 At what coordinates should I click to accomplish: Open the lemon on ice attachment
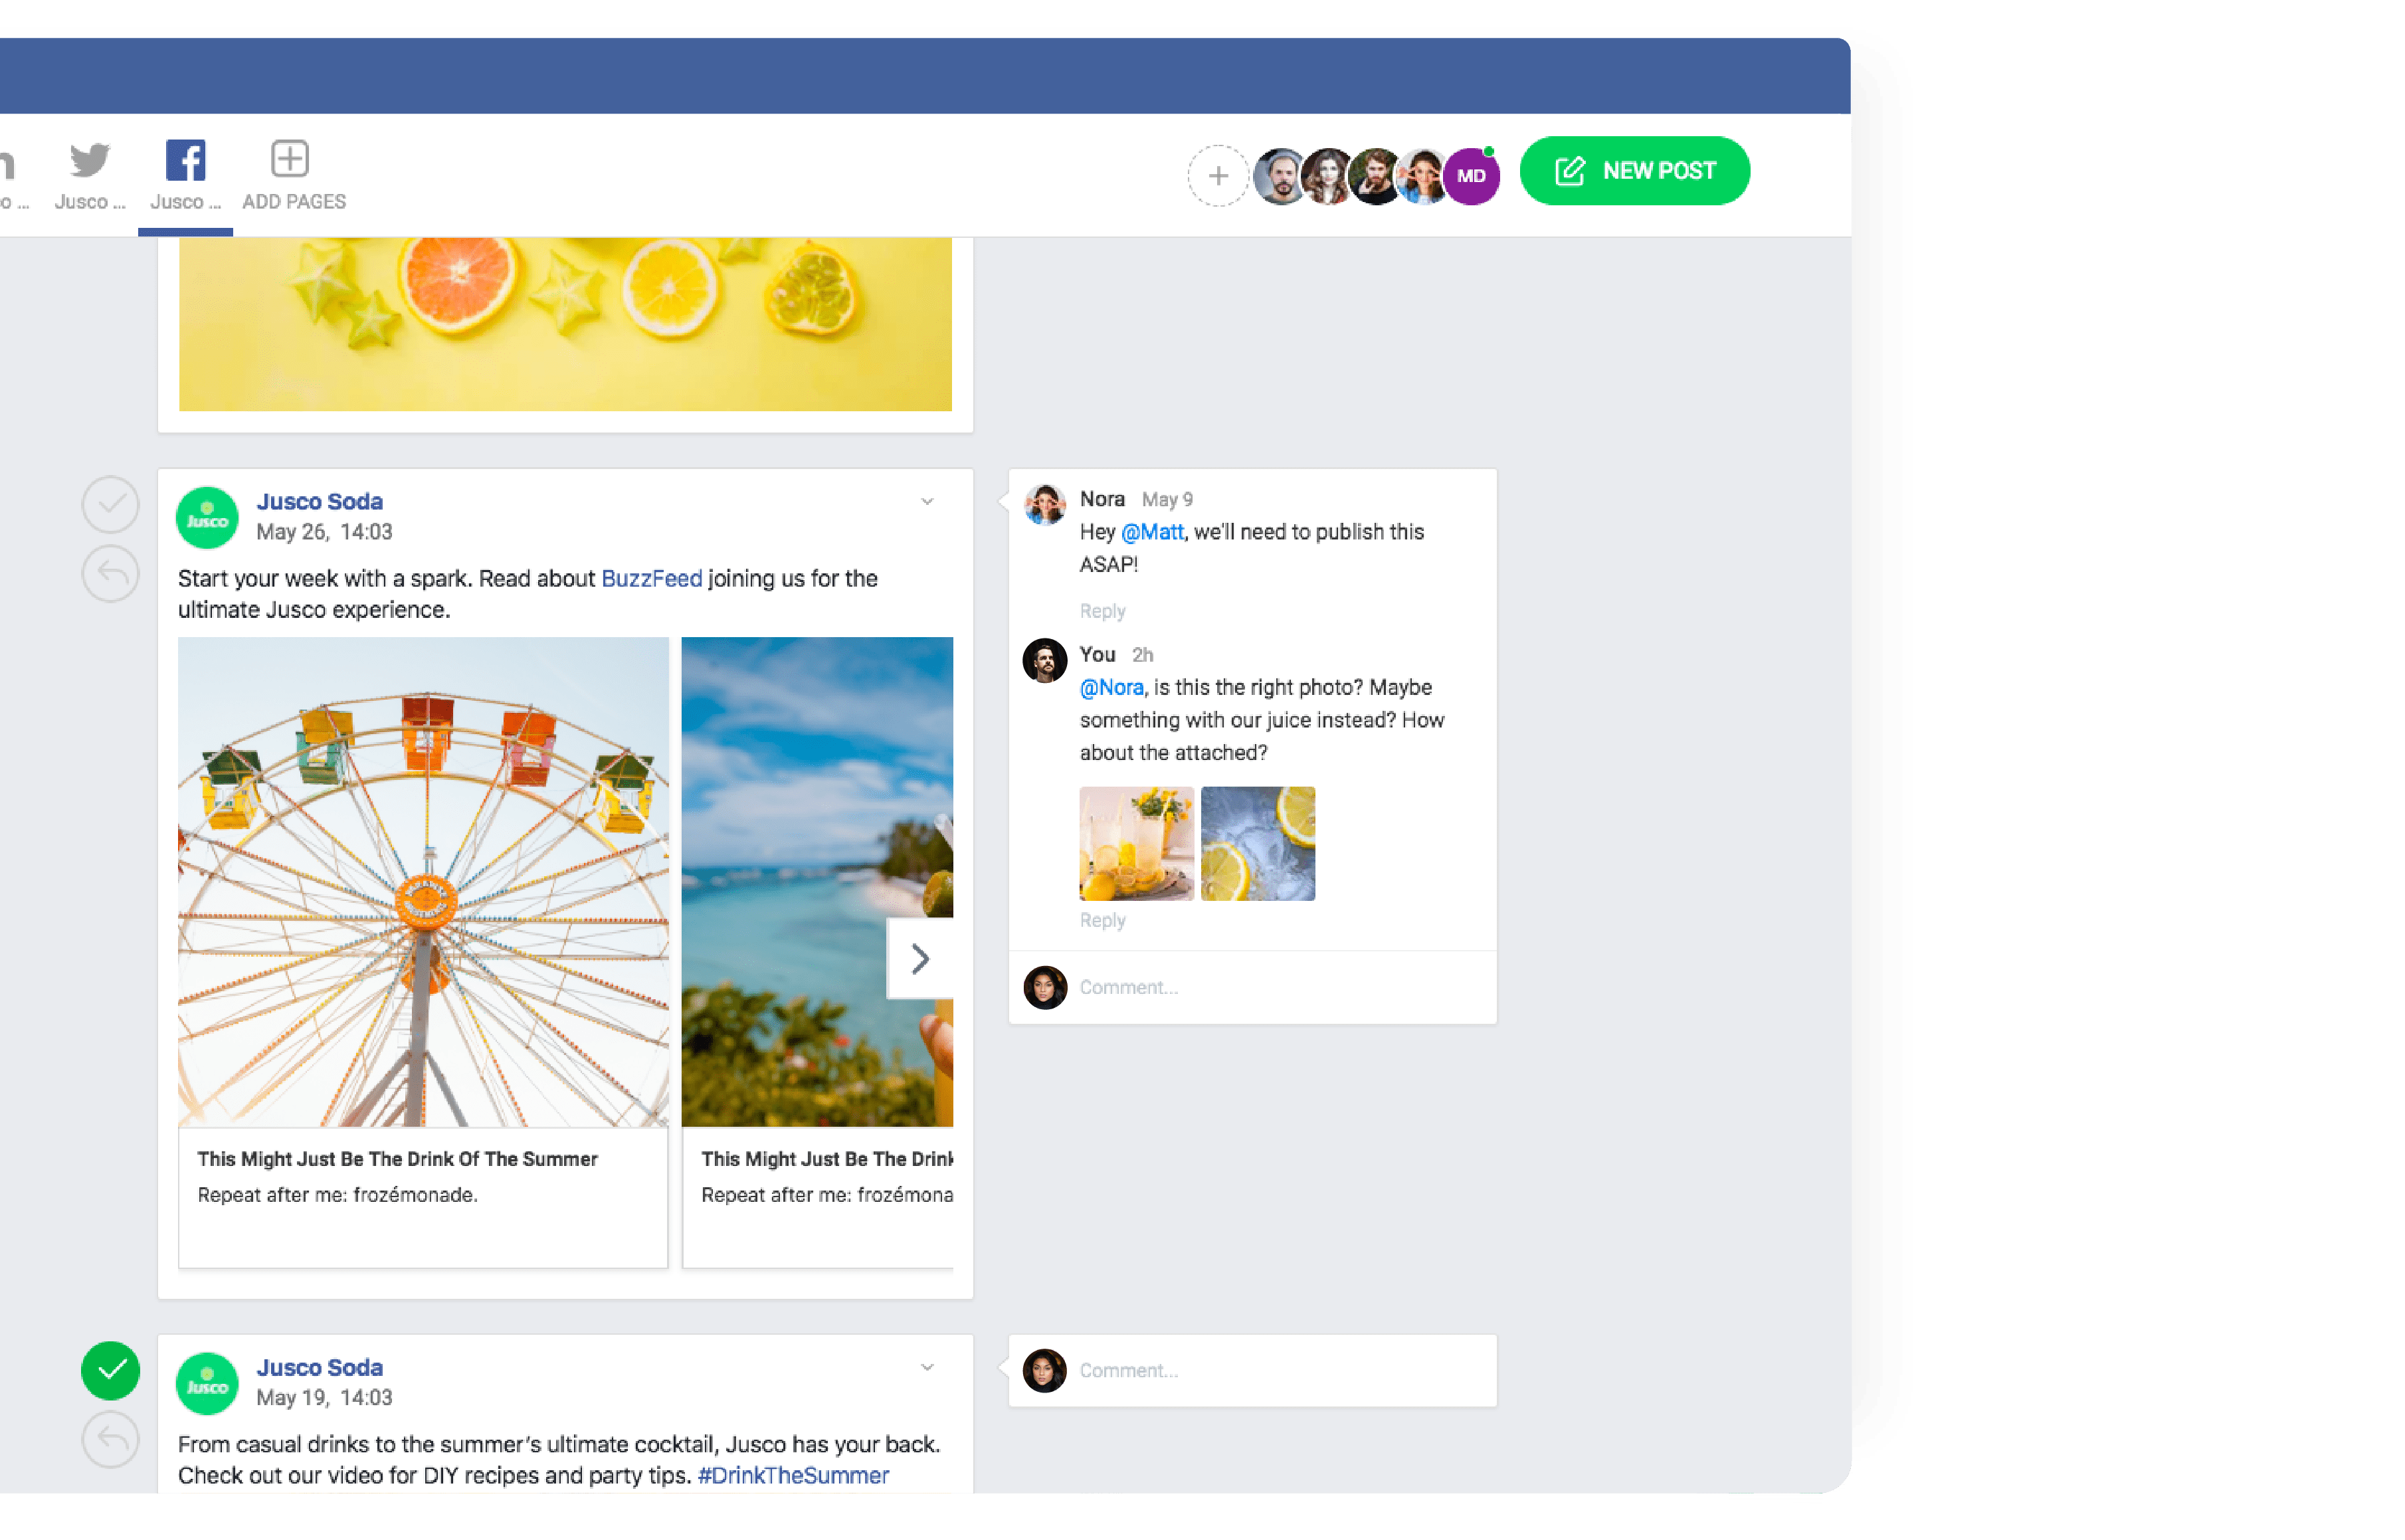(1257, 843)
